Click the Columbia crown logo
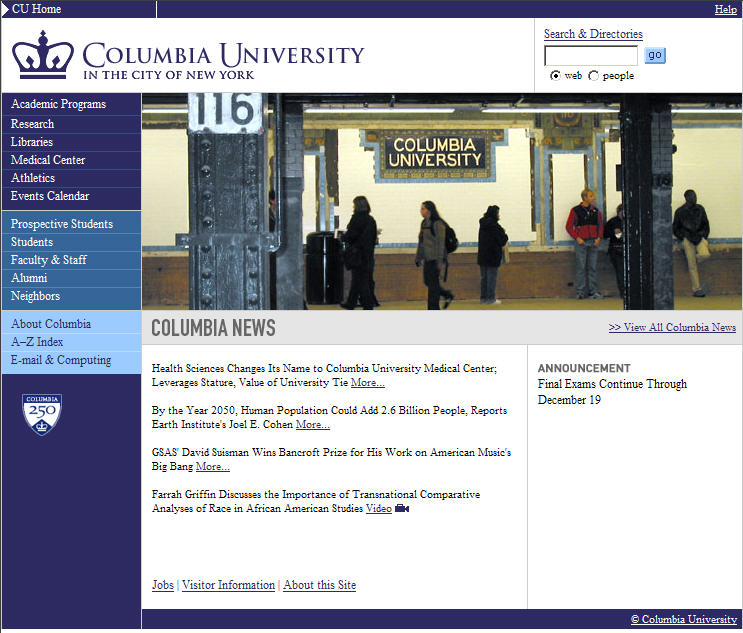The image size is (743, 633). click(43, 54)
